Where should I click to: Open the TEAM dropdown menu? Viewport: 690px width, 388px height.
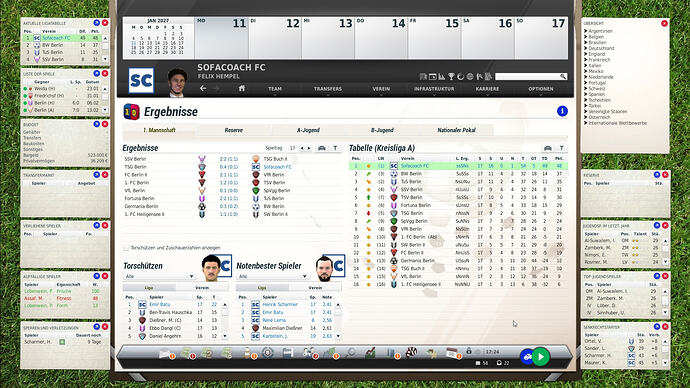tap(275, 89)
